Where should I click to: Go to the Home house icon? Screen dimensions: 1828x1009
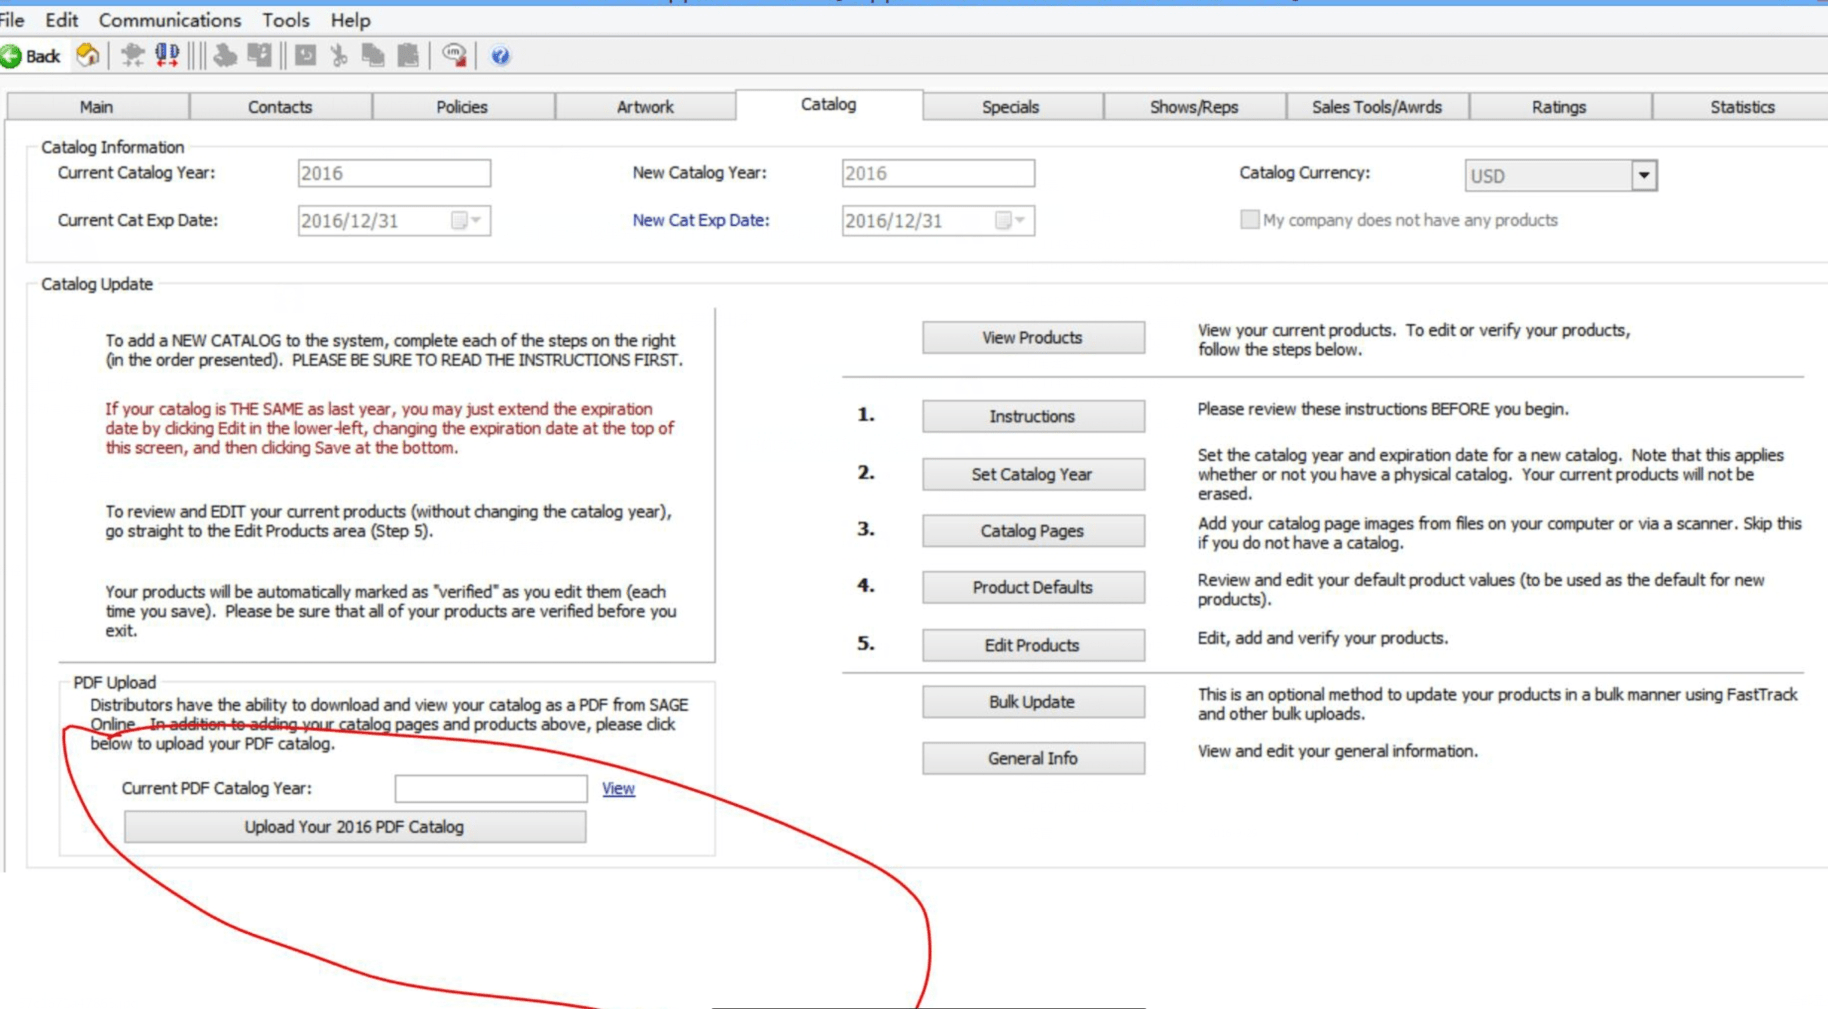coord(88,55)
